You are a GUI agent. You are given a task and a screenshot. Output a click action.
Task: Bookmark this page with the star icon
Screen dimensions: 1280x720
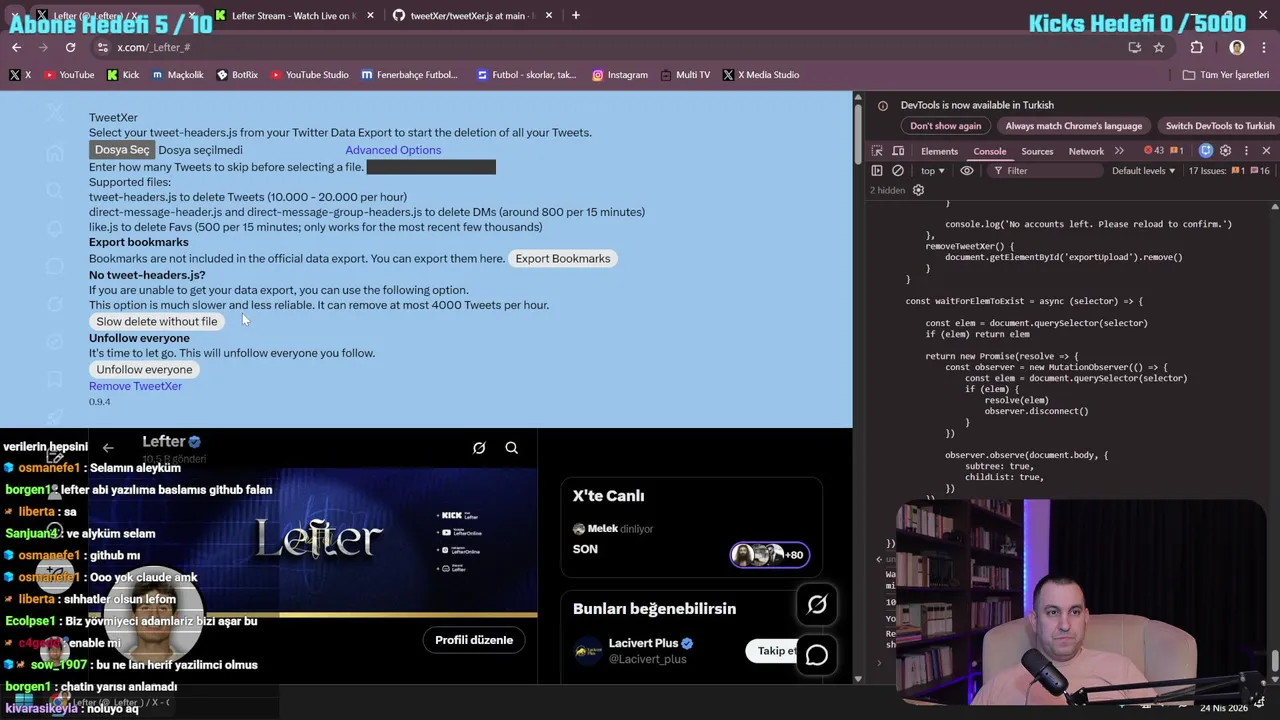click(x=1159, y=47)
